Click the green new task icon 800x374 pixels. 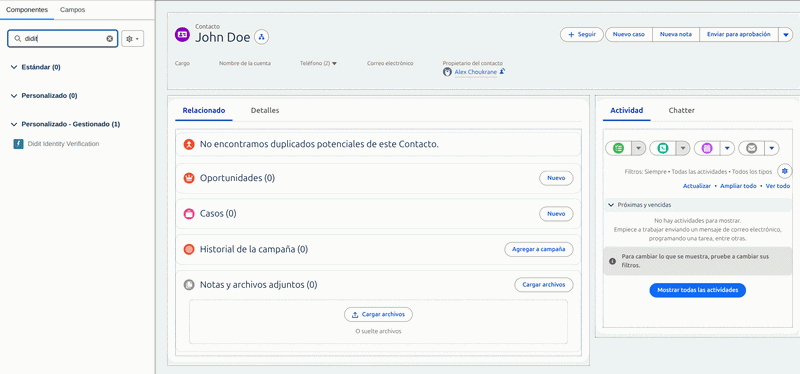pyautogui.click(x=618, y=148)
